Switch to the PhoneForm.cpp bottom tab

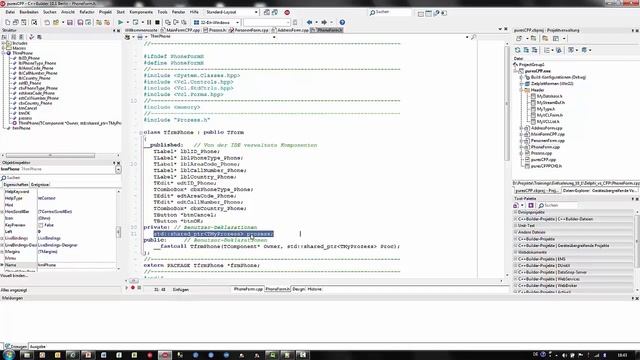click(x=248, y=289)
